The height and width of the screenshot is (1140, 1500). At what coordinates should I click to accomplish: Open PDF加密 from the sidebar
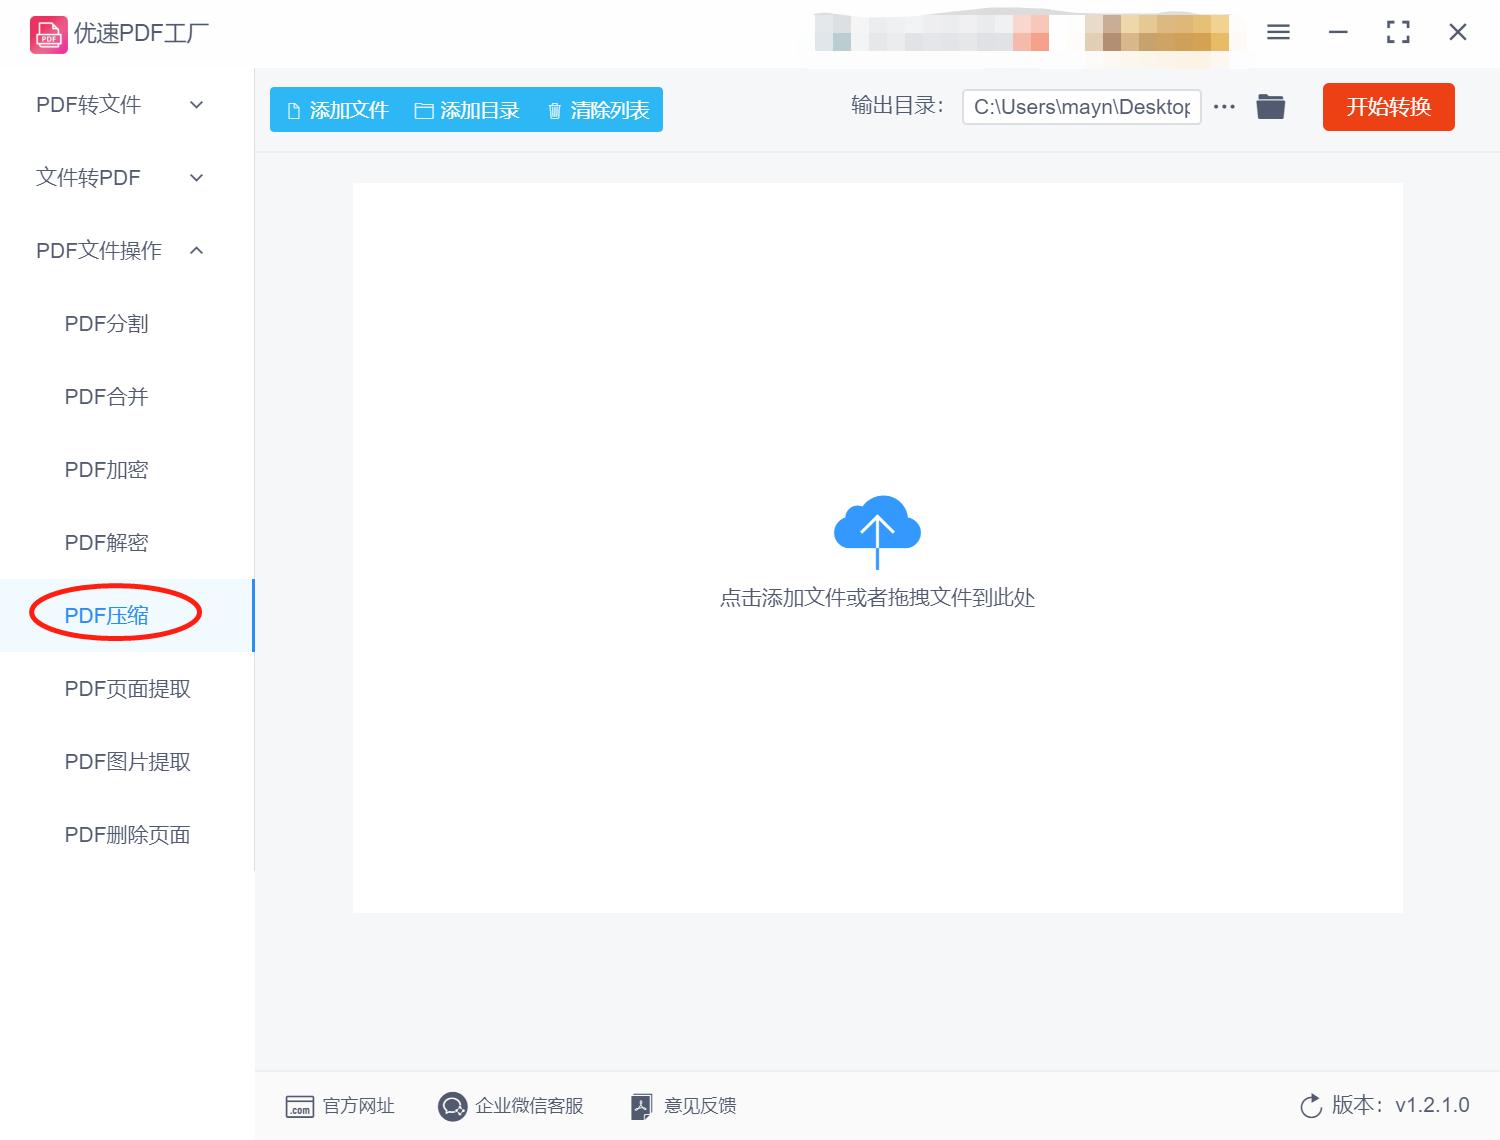105,469
